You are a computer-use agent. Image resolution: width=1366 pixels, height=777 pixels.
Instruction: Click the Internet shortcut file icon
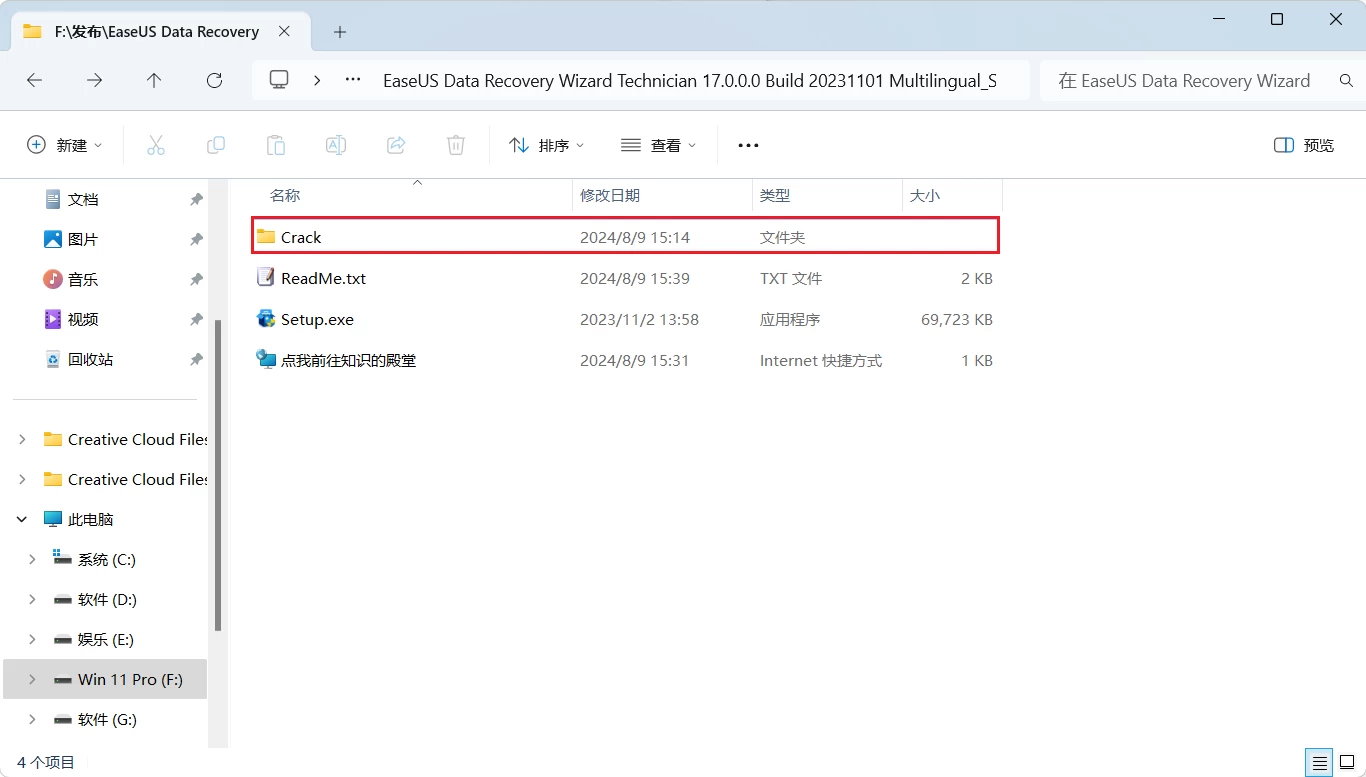[266, 359]
